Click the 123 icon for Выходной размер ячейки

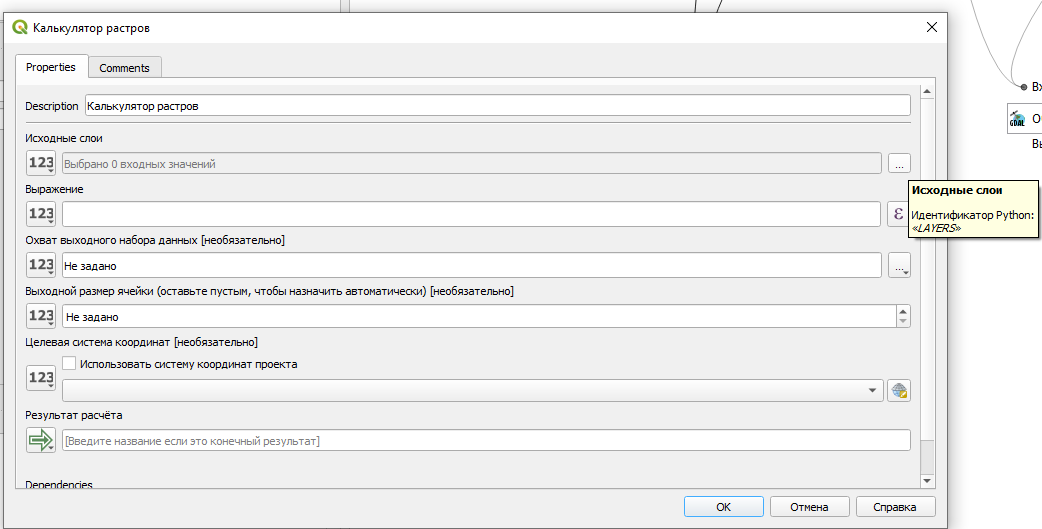point(41,316)
